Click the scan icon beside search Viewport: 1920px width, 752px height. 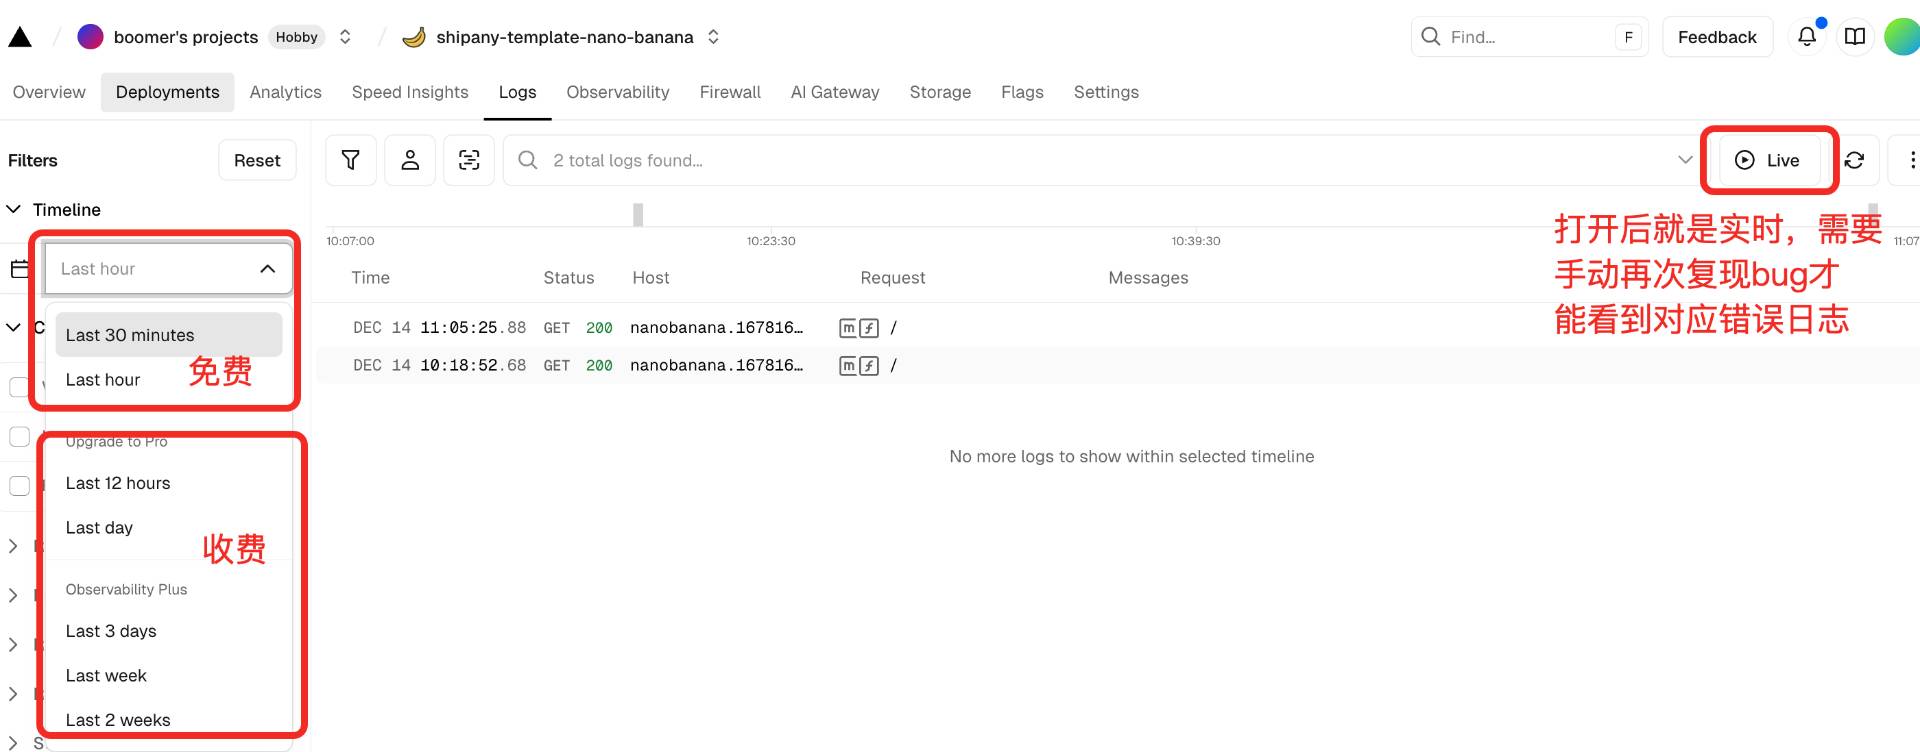469,160
